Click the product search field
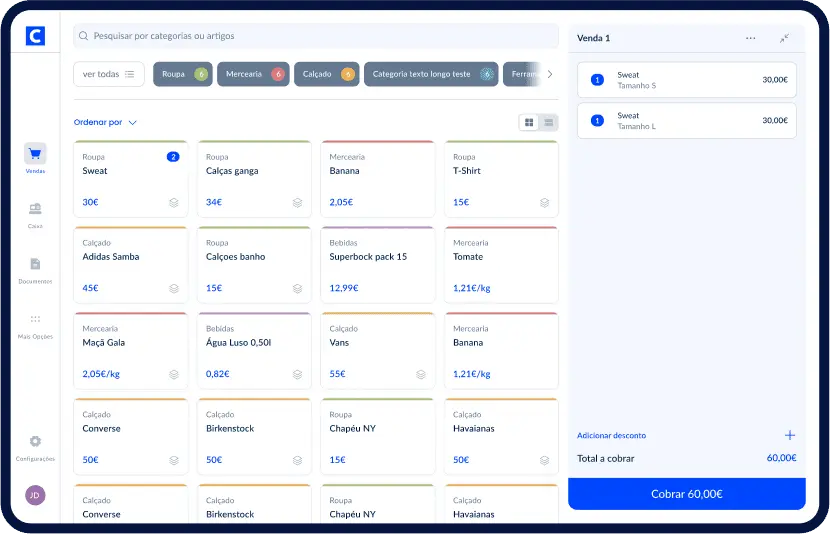The width and height of the screenshot is (830, 534). click(x=315, y=36)
